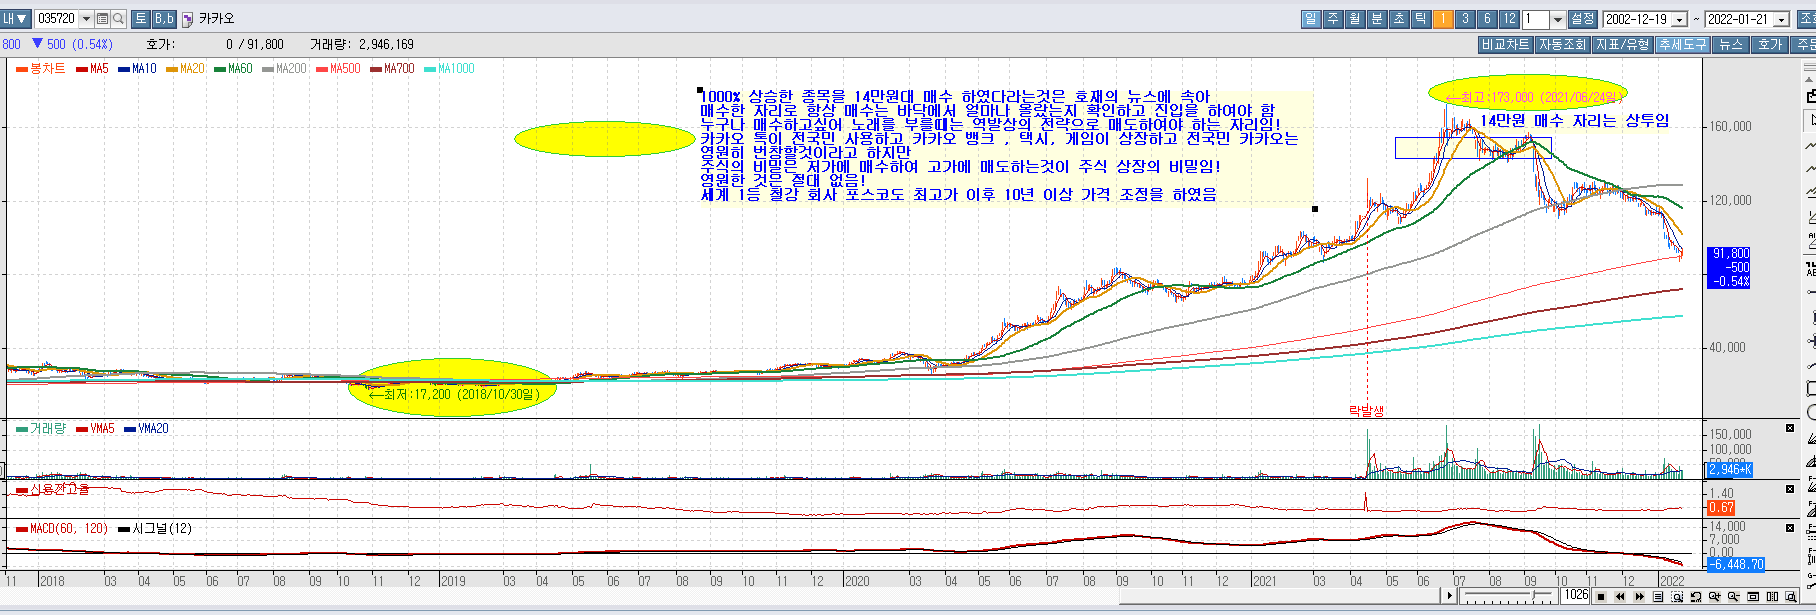
Task: Open the 내 dropdown at top left
Action: [15, 19]
